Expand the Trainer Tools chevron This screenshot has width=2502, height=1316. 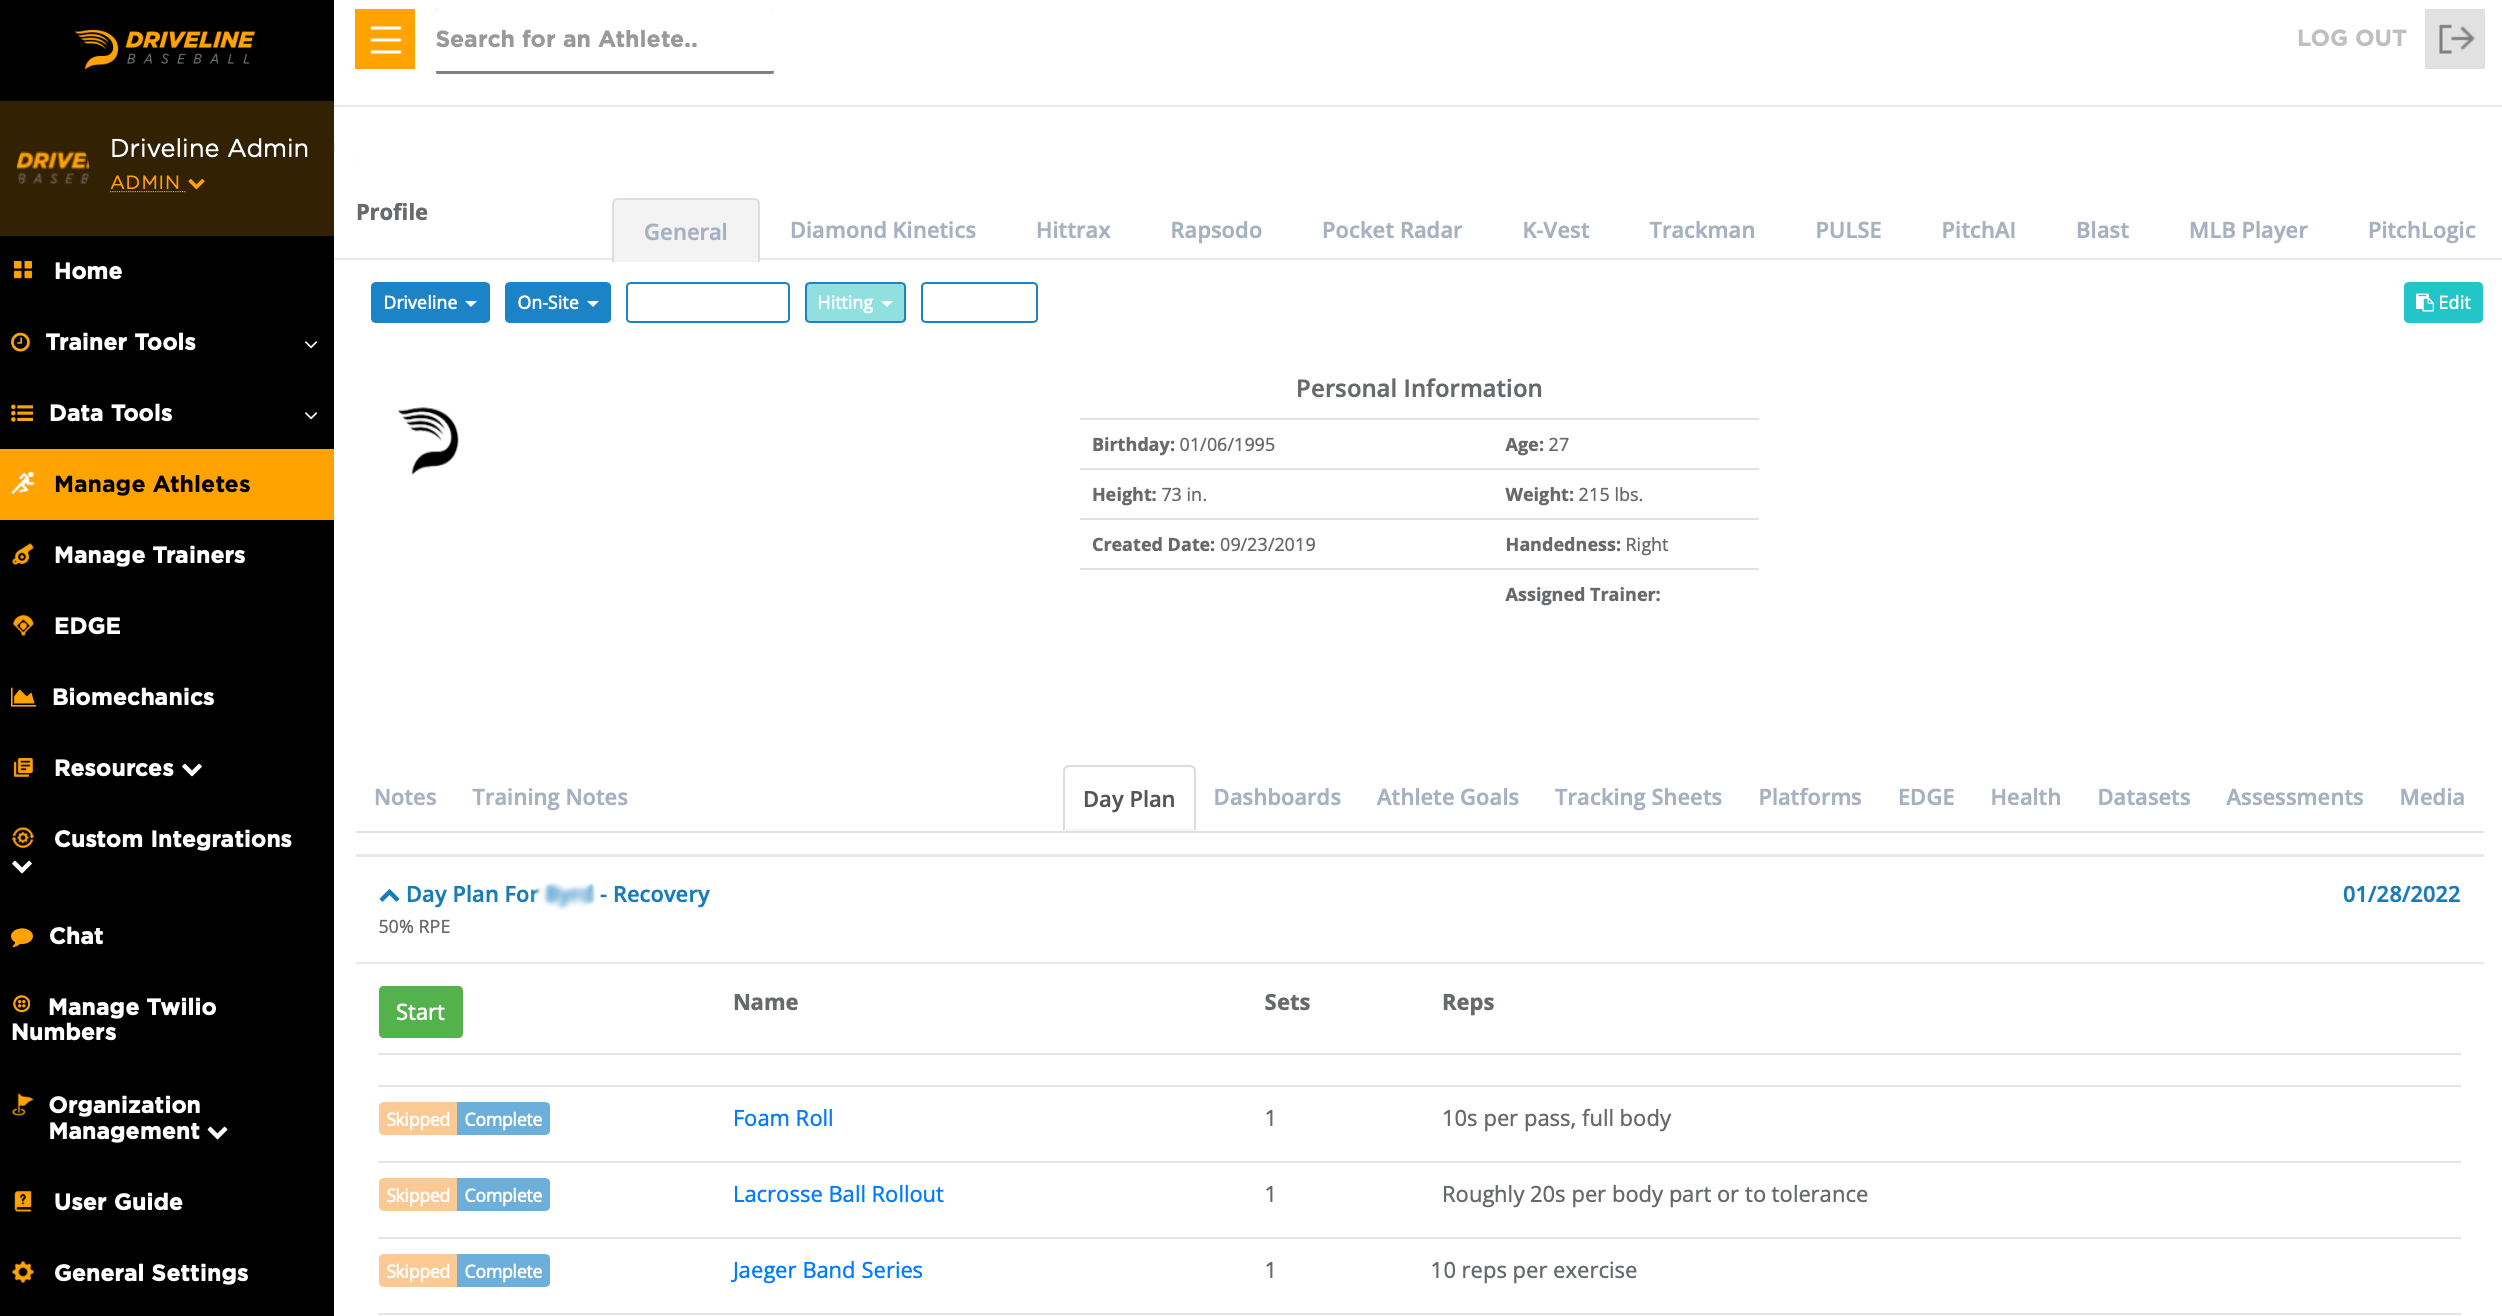pyautogui.click(x=311, y=343)
